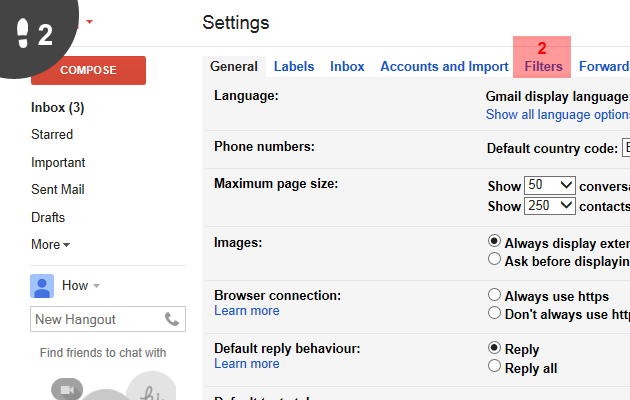The height and width of the screenshot is (400, 630).
Task: Click the video camera hangout bubble
Action: pos(67,389)
